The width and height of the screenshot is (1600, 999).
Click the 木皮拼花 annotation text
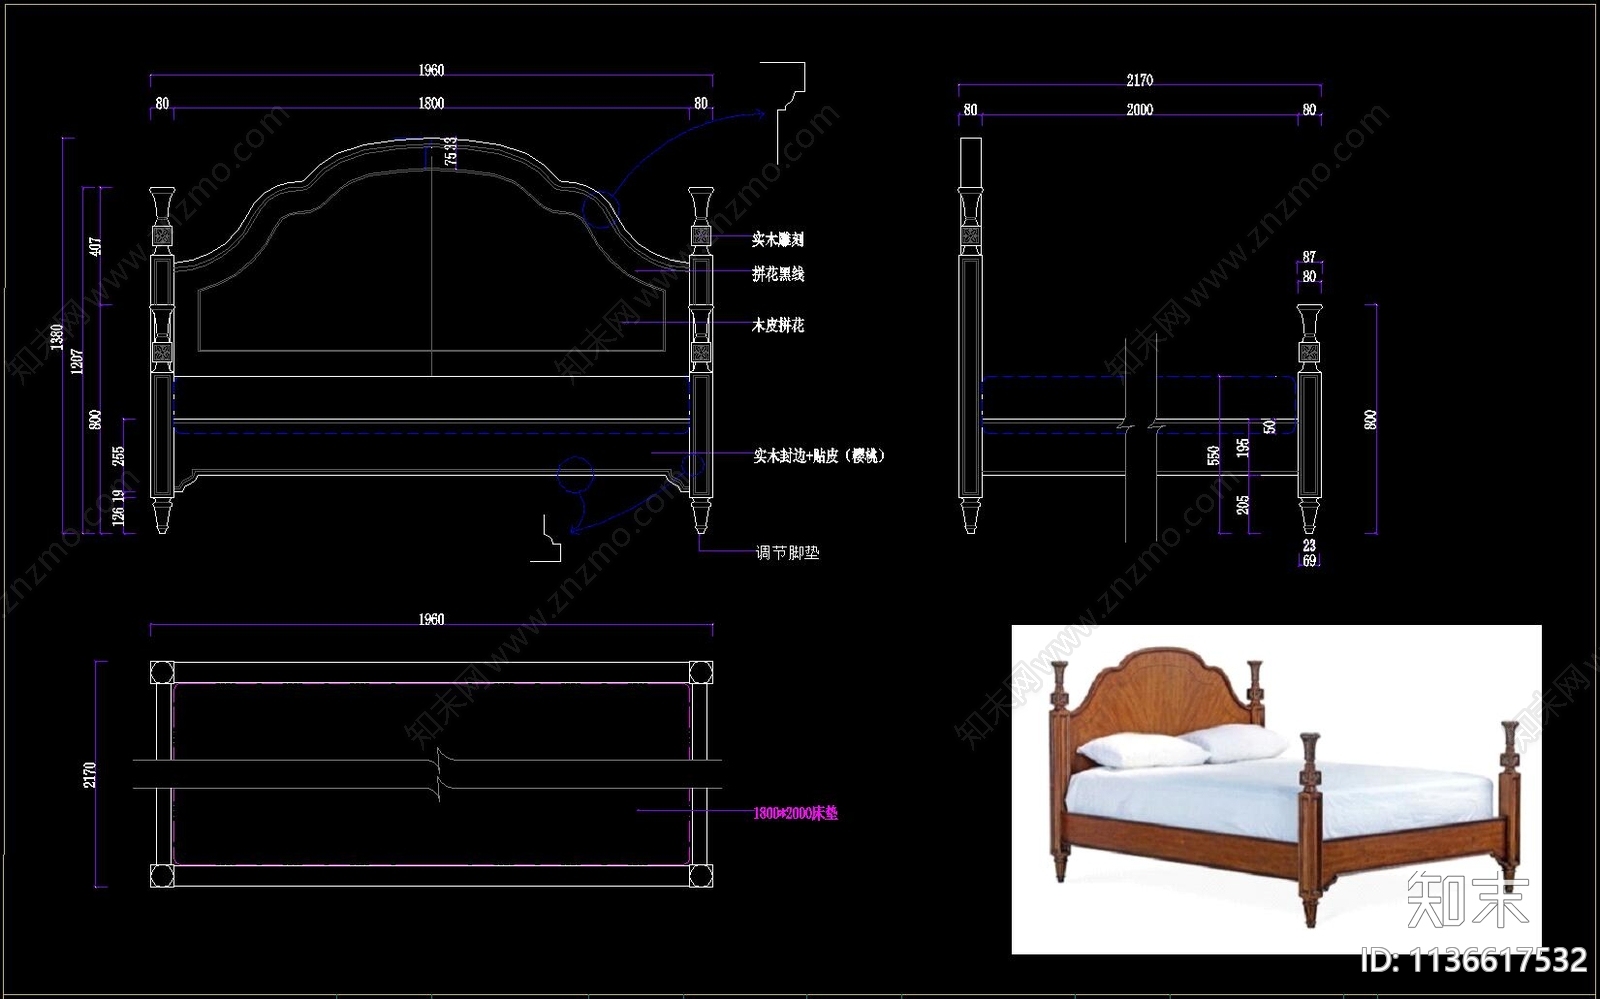[778, 326]
